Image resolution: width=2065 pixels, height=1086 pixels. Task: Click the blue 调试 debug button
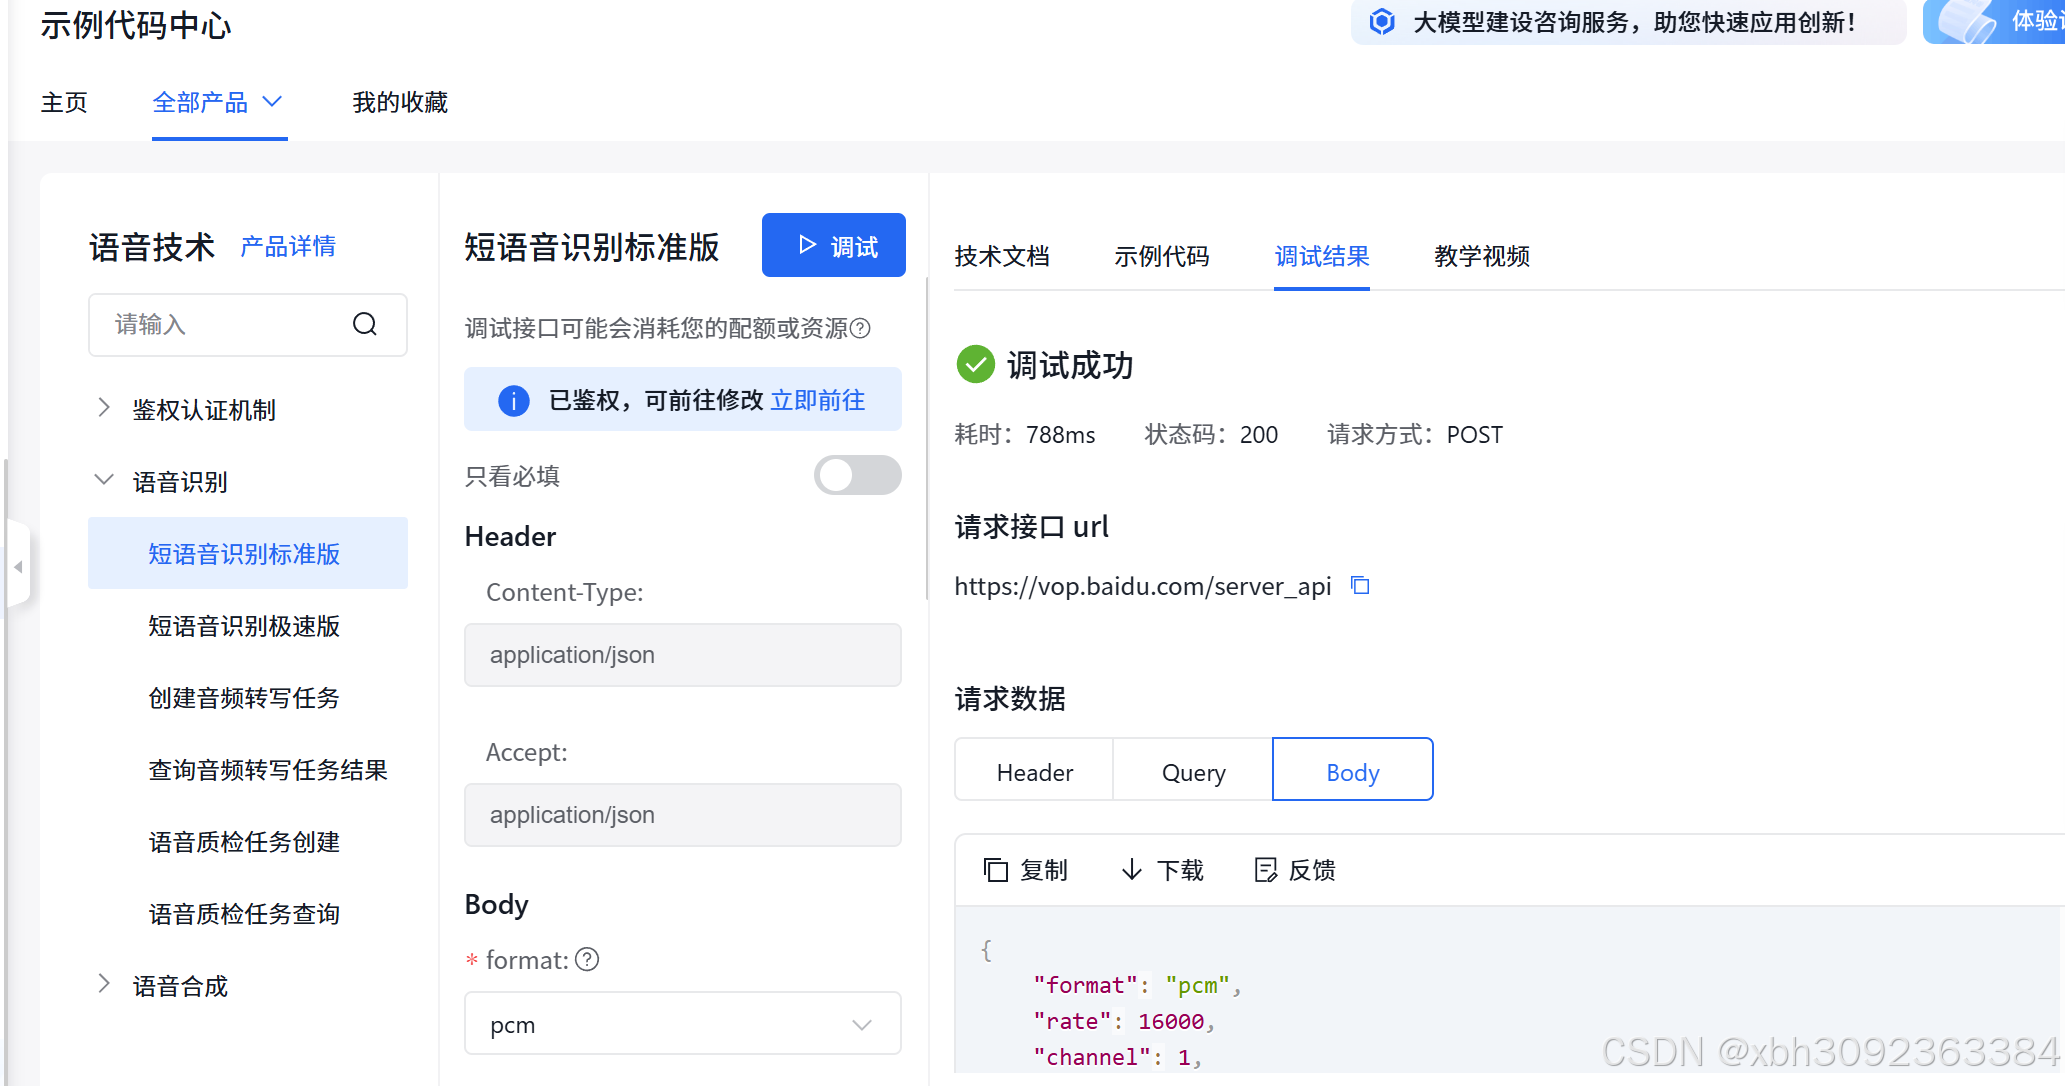point(833,246)
